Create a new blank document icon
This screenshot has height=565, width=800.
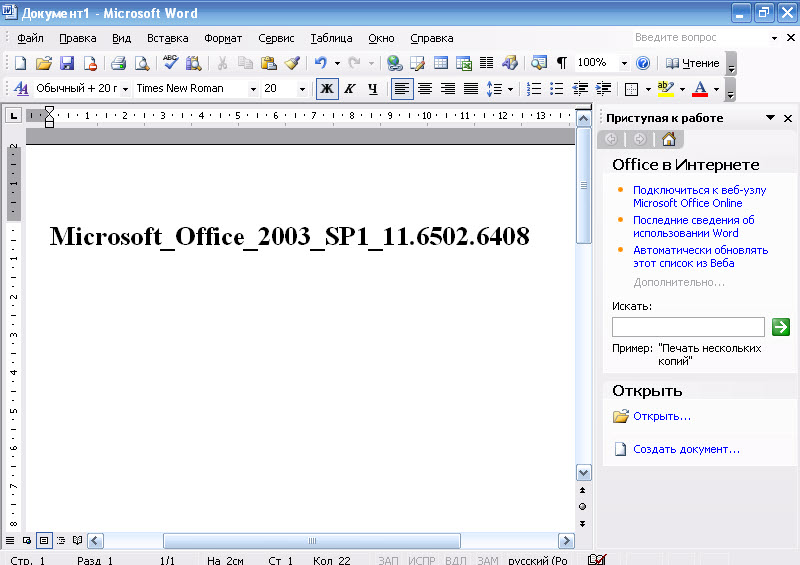click(20, 63)
